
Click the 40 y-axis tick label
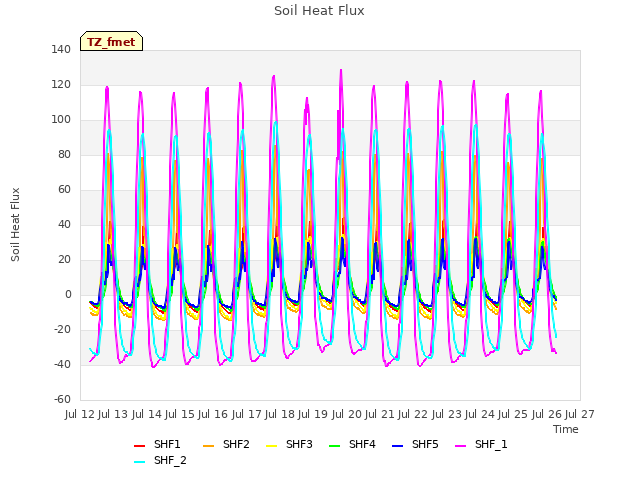coord(64,224)
